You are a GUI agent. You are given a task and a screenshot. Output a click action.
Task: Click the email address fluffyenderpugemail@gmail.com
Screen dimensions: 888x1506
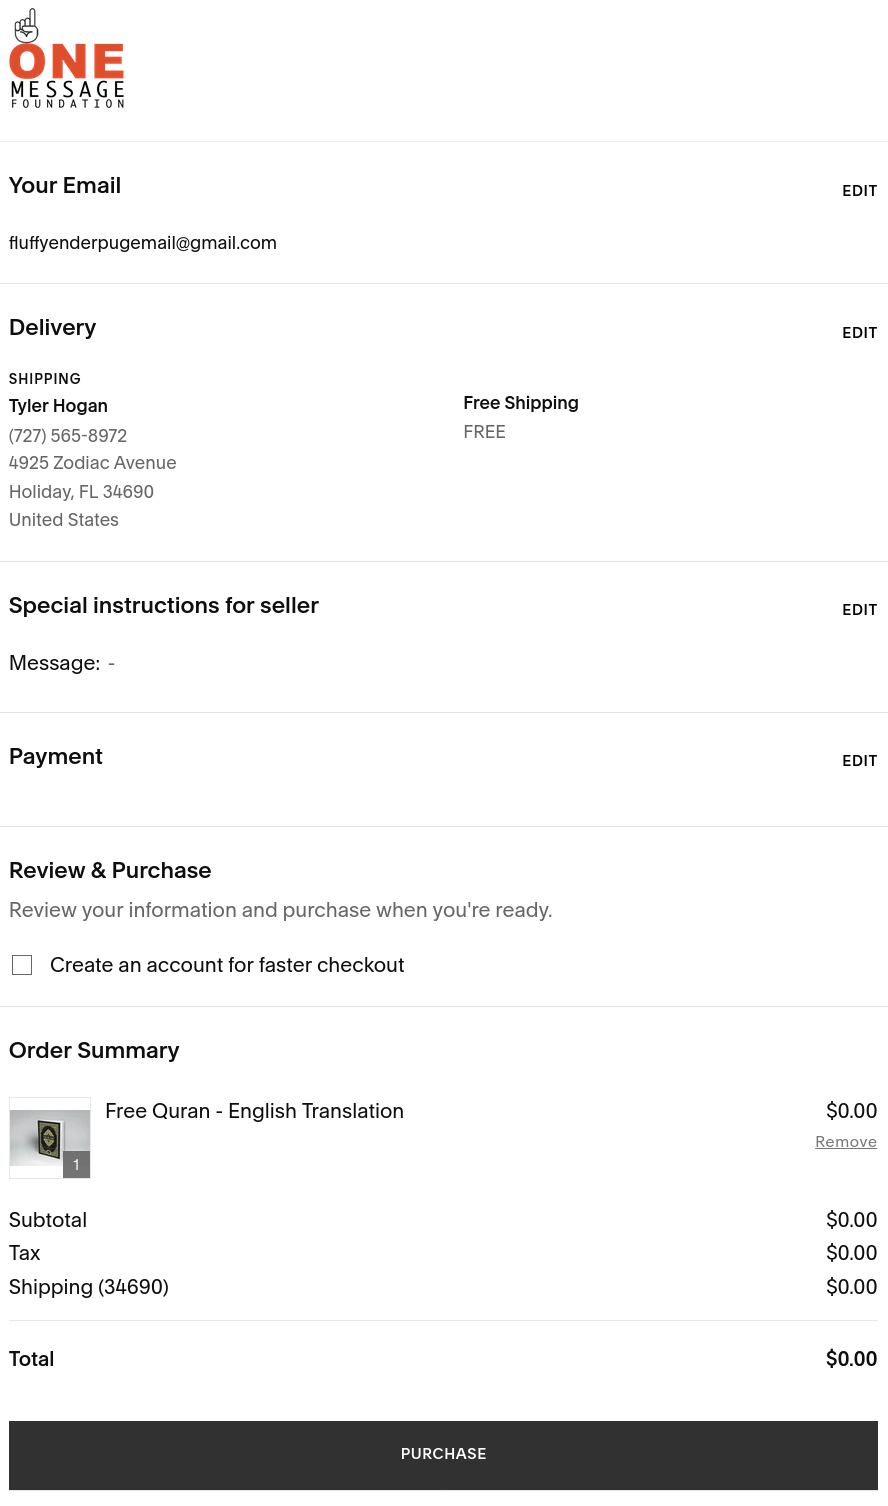143,243
